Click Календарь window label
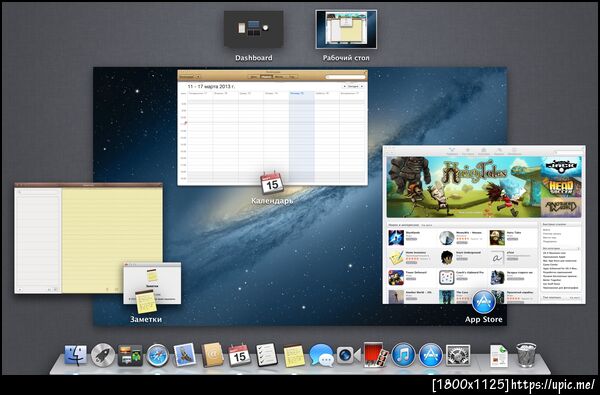This screenshot has width=600, height=395. 272,201
